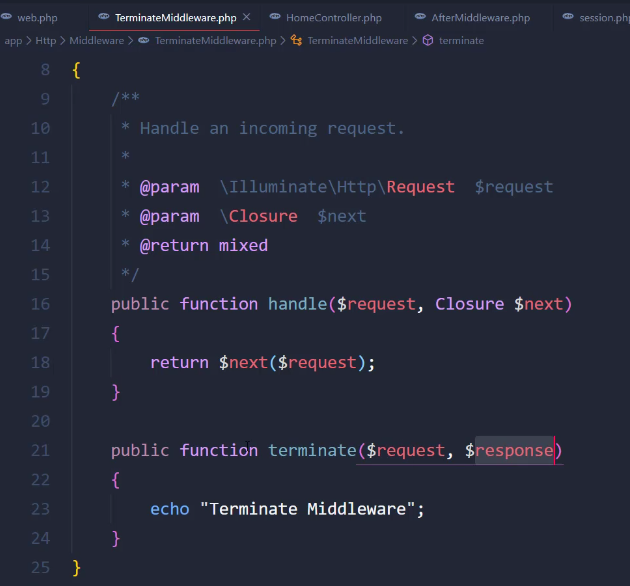Click the PHP file icon on the web.php tab
This screenshot has width=630, height=586.
[x=6, y=16]
